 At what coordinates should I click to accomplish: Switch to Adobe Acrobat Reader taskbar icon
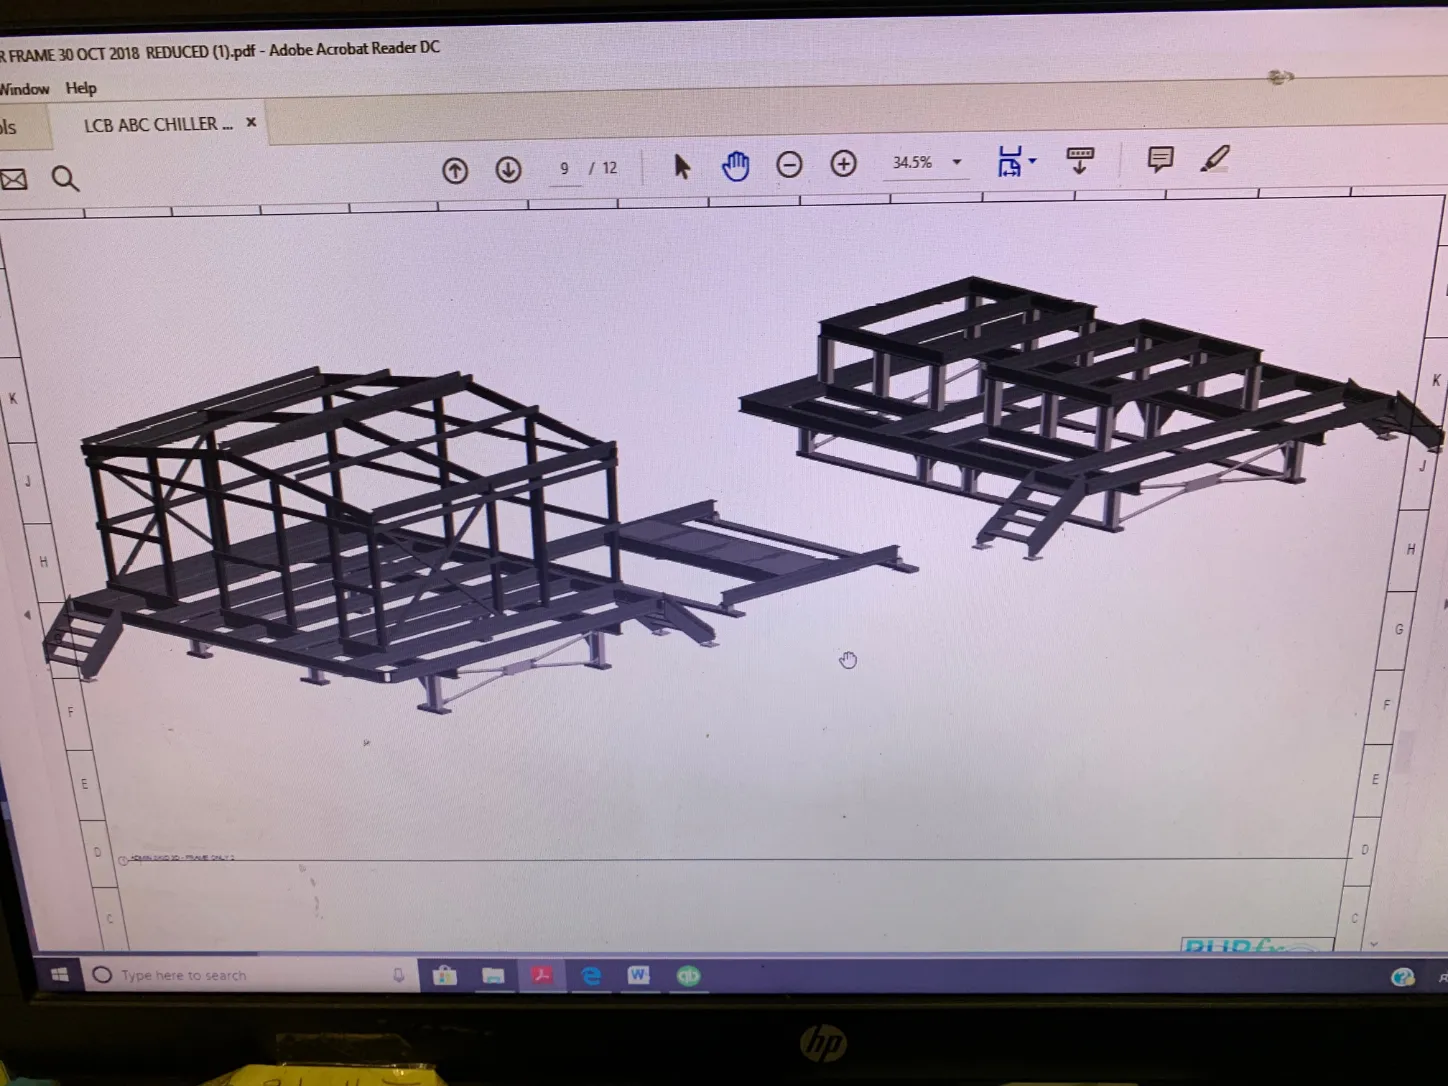click(542, 975)
